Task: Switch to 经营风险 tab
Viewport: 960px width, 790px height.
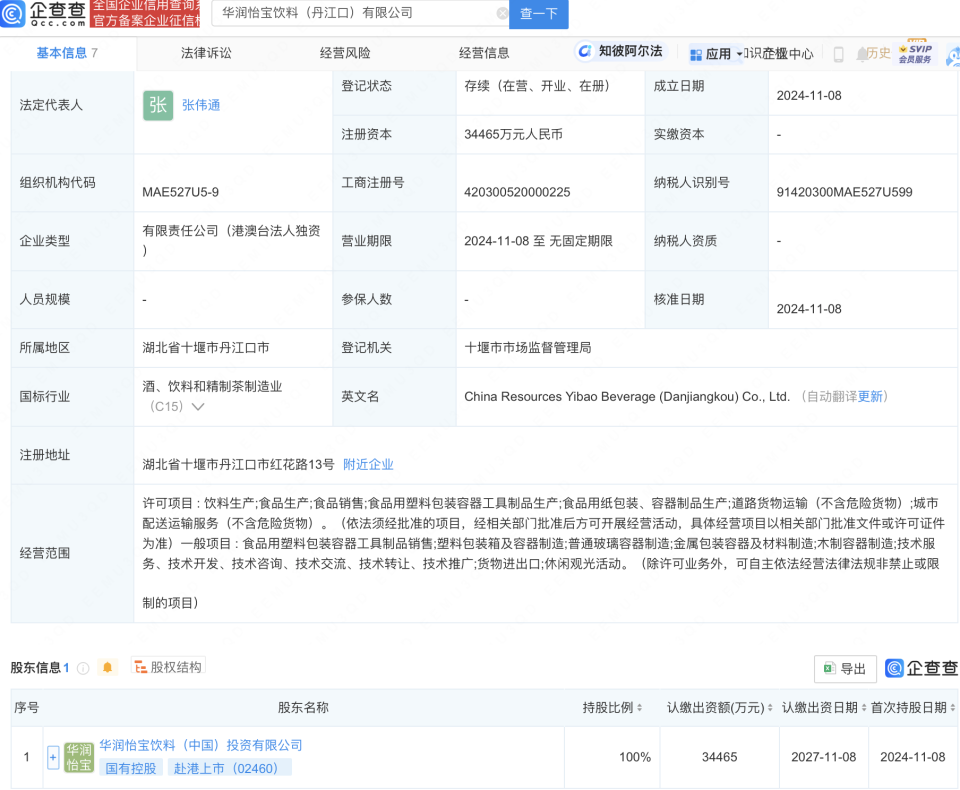Action: point(345,53)
